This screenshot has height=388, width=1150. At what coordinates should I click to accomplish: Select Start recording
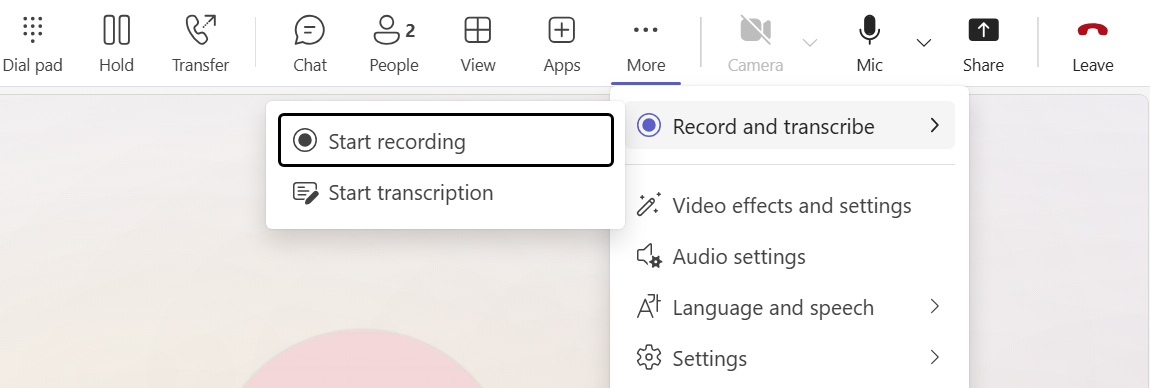[x=446, y=140]
